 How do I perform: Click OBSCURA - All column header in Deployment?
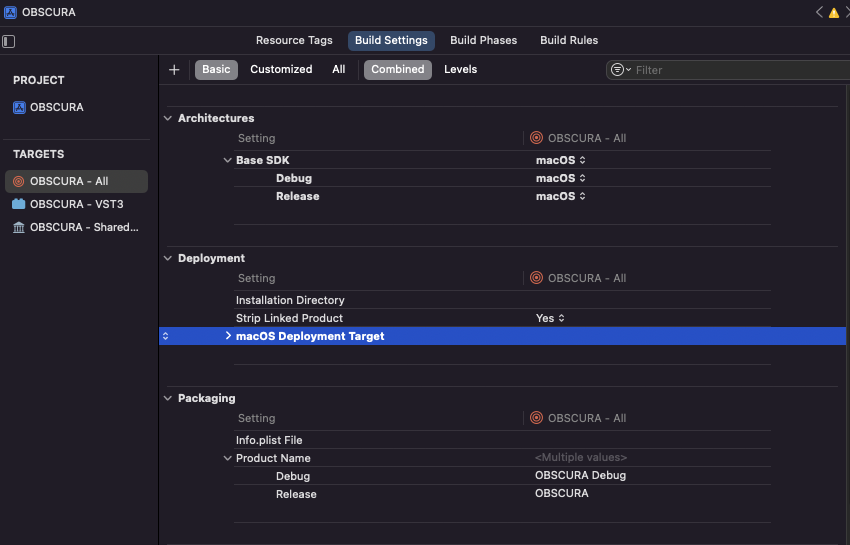pos(578,278)
